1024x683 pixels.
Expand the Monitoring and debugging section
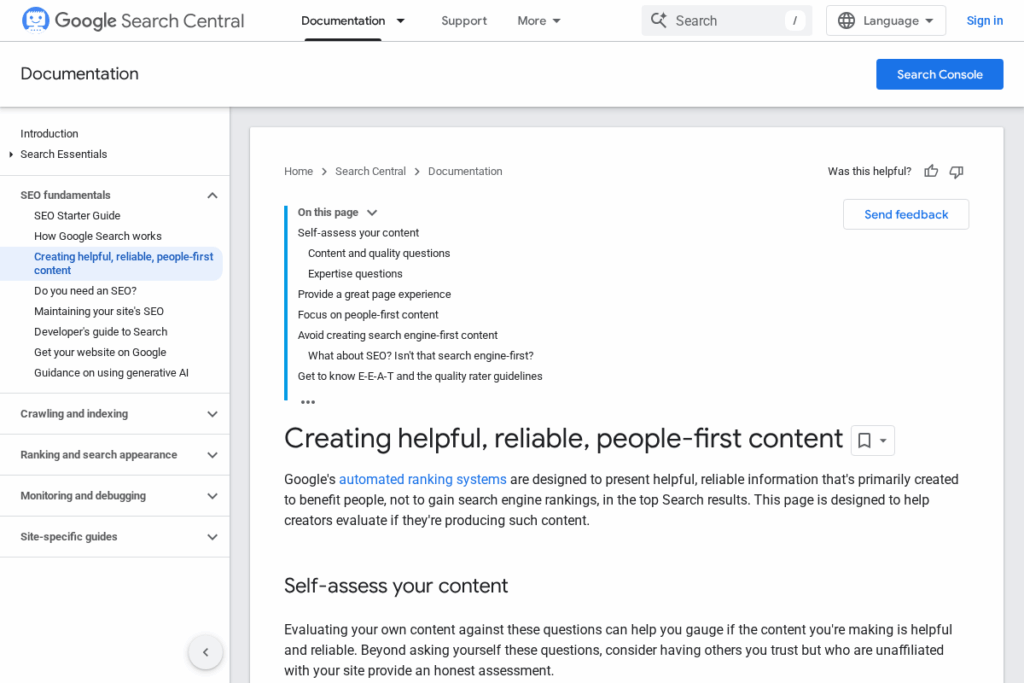pyautogui.click(x=212, y=496)
